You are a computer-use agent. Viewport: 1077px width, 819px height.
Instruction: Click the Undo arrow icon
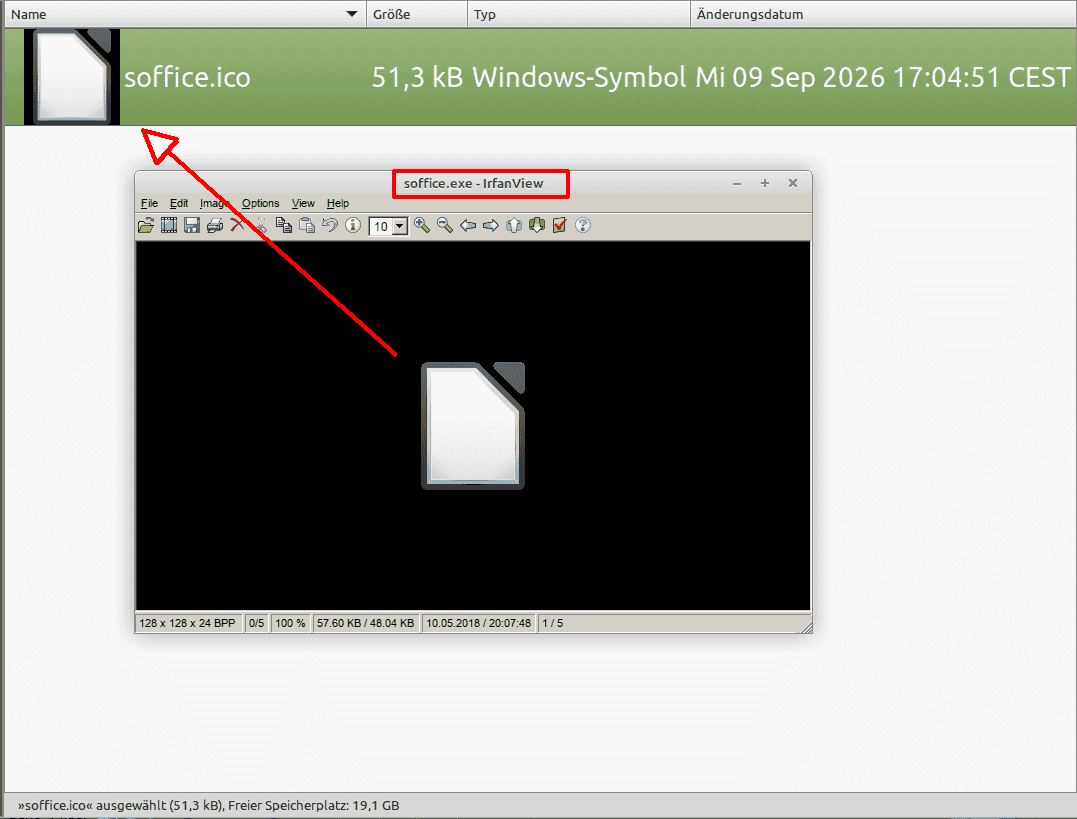(330, 225)
